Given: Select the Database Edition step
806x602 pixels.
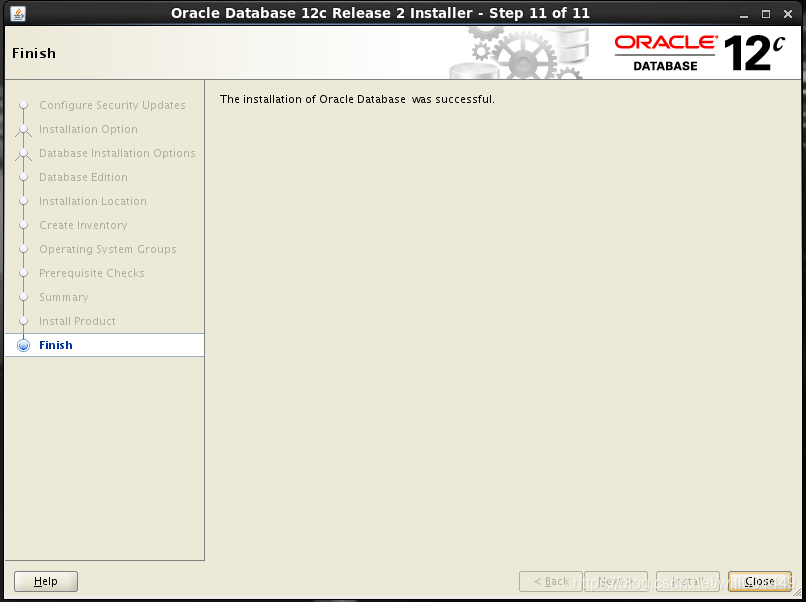Looking at the screenshot, I should click(83, 177).
